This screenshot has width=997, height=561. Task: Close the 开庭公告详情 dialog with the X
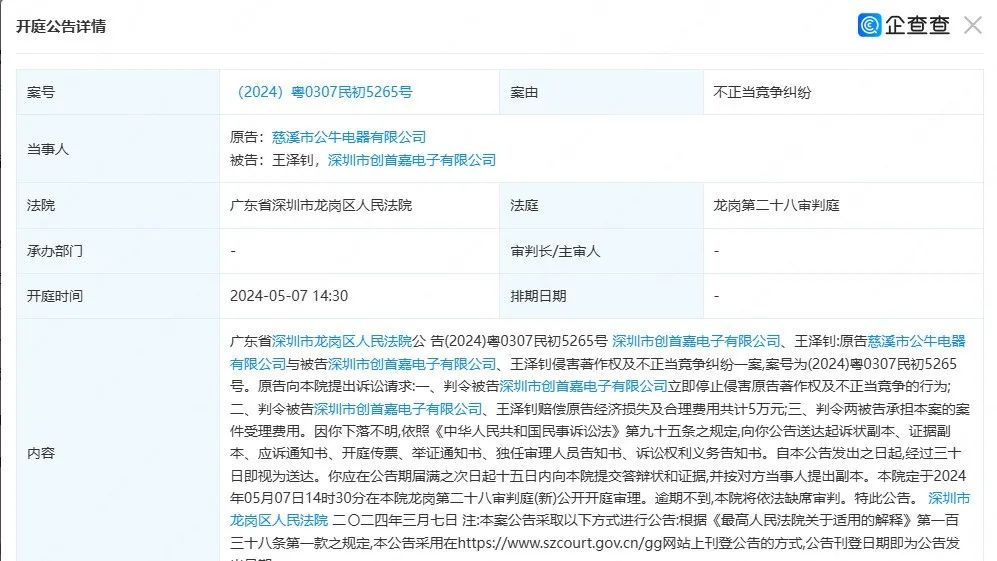(972, 25)
